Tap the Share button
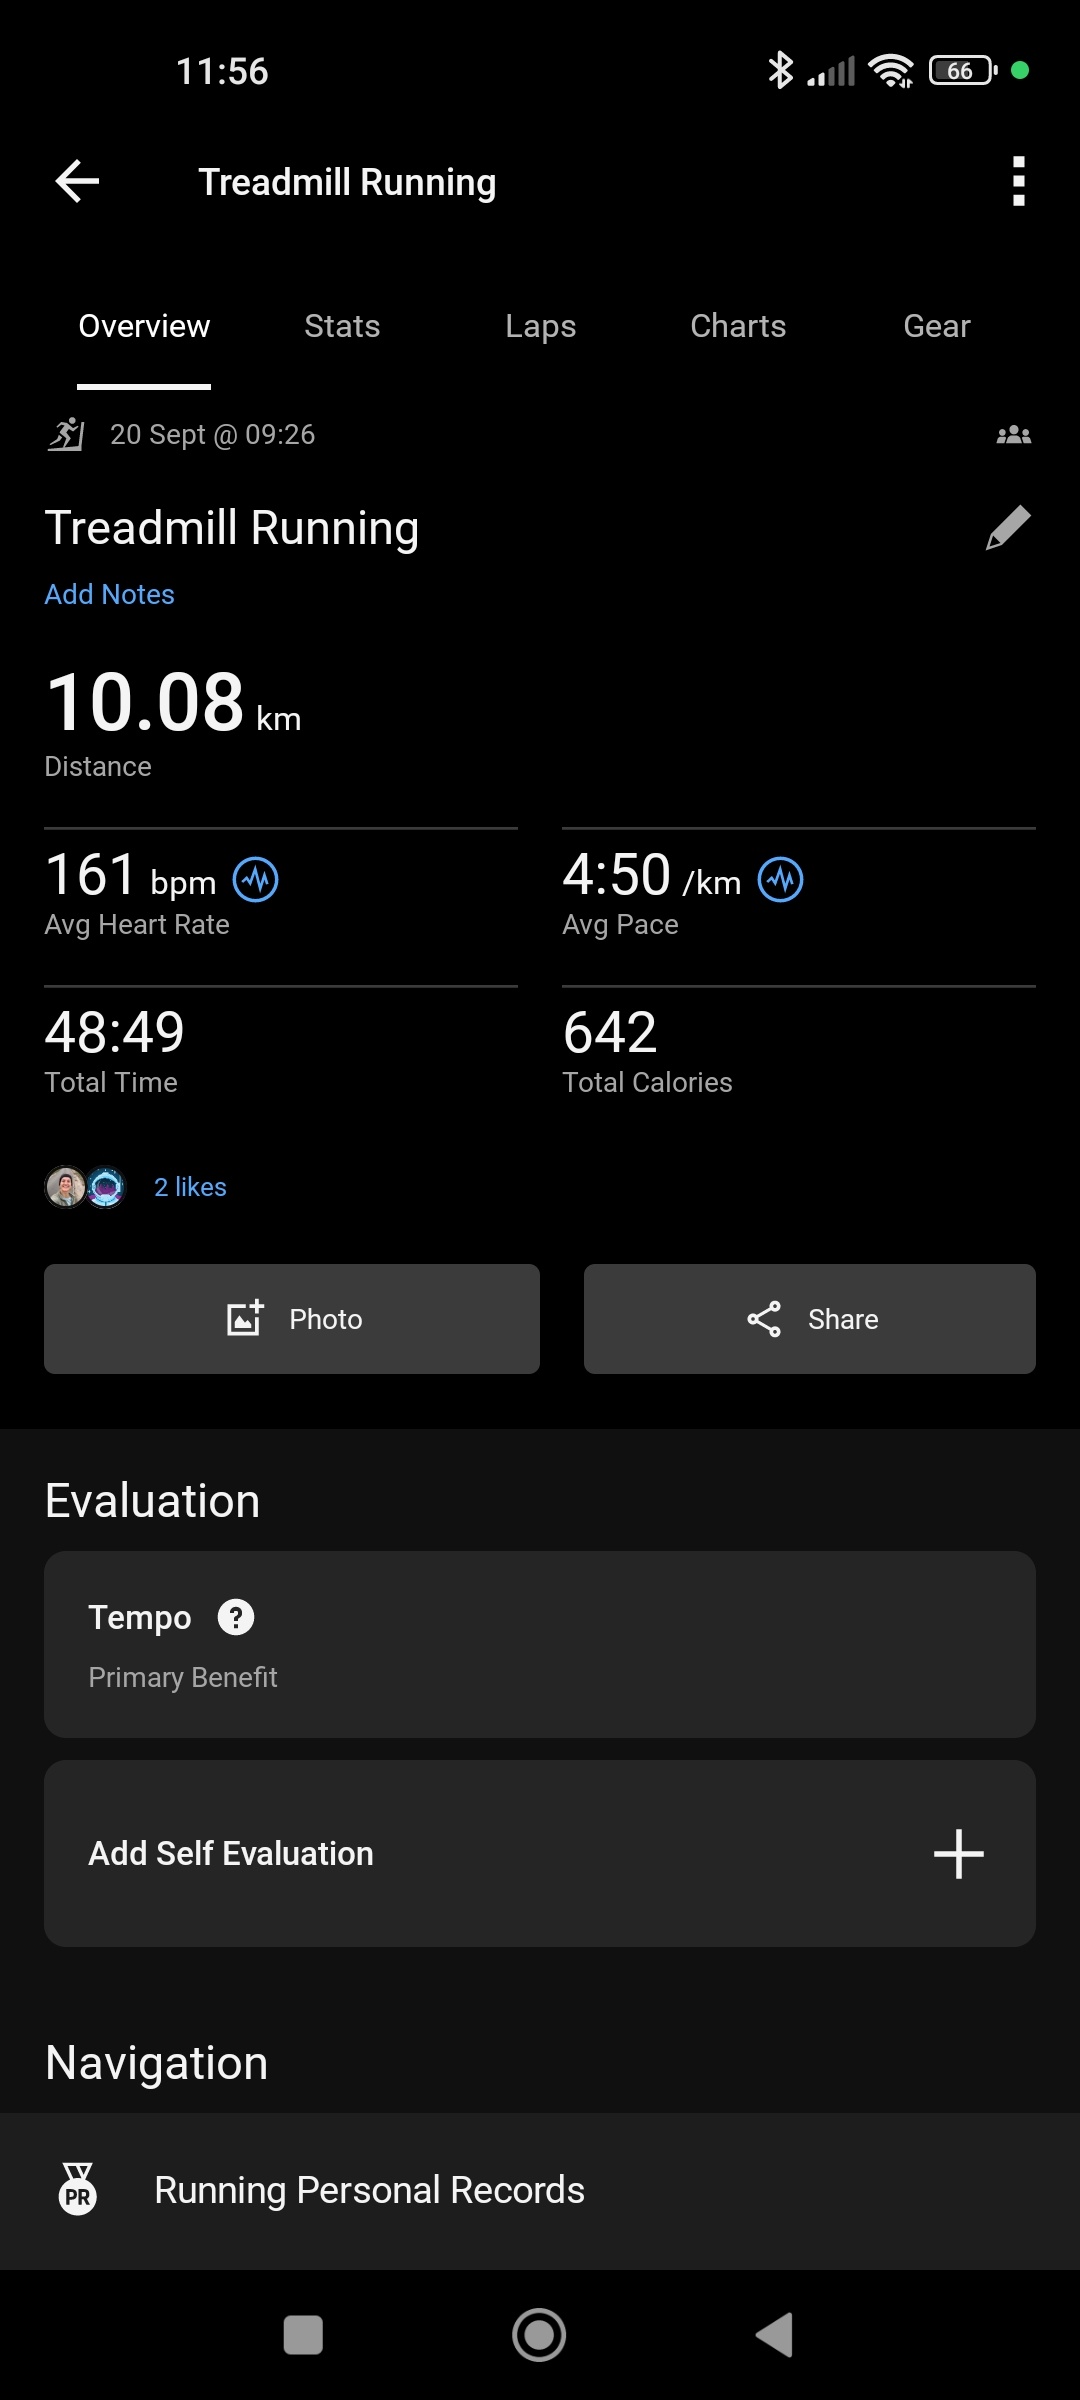 (x=810, y=1319)
